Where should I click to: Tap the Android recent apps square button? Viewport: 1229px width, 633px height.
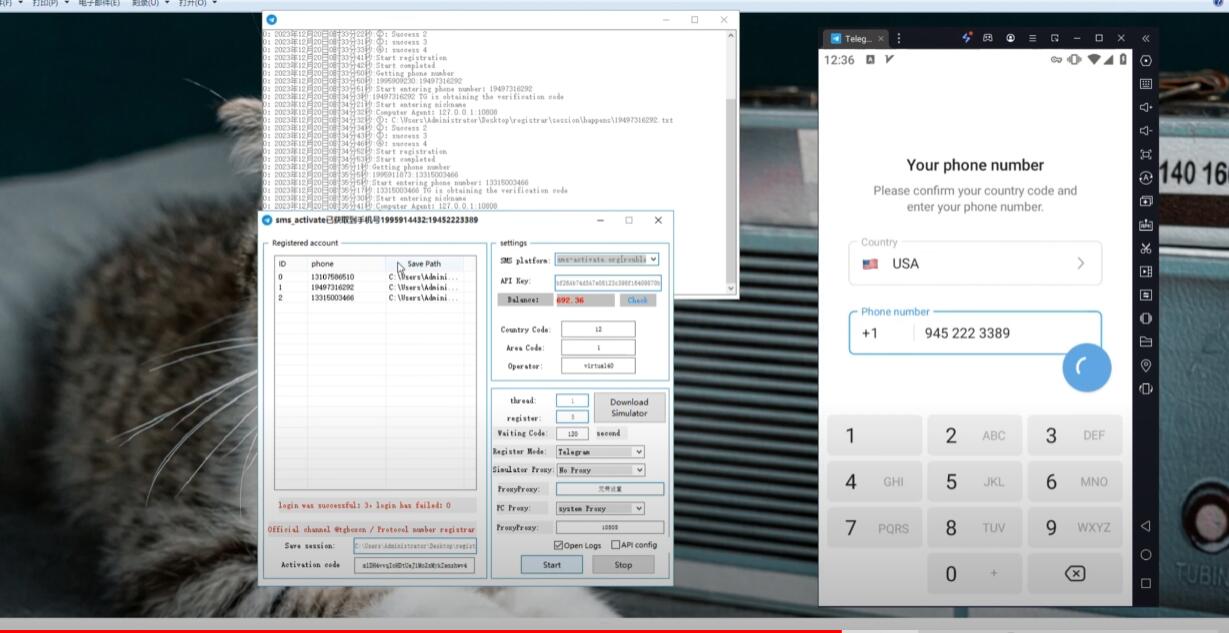[x=1146, y=583]
